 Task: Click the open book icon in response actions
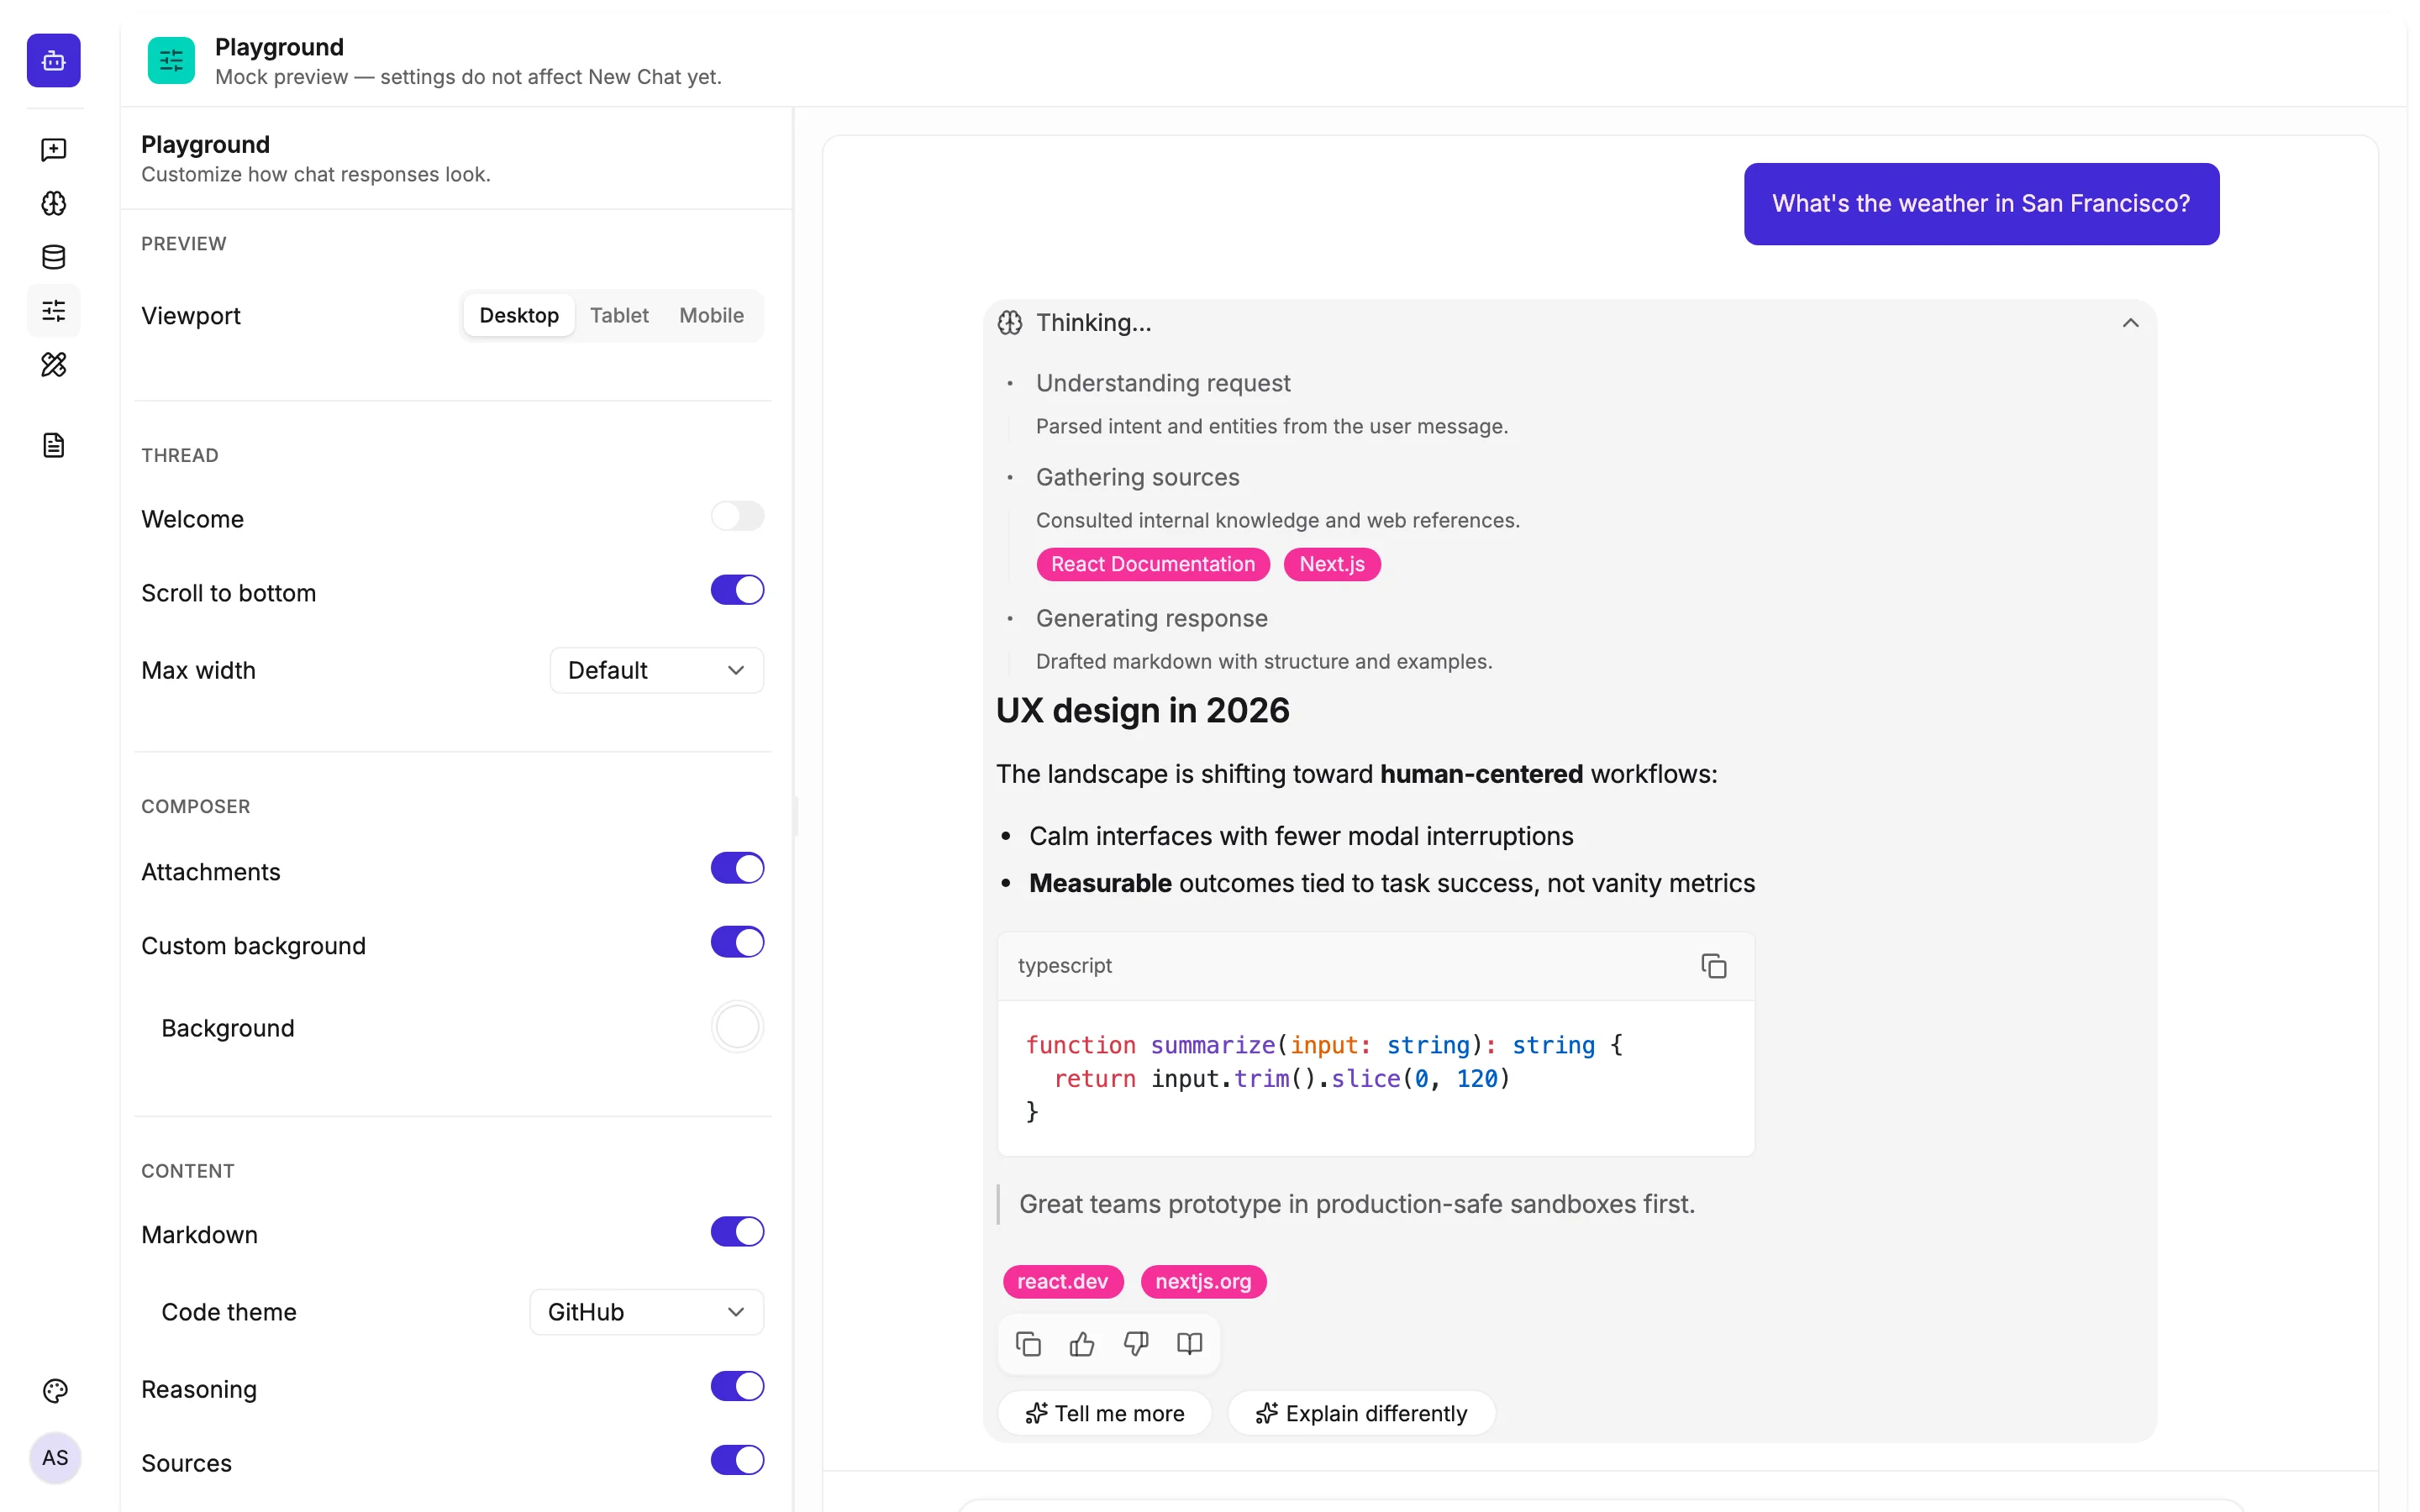1189,1343
